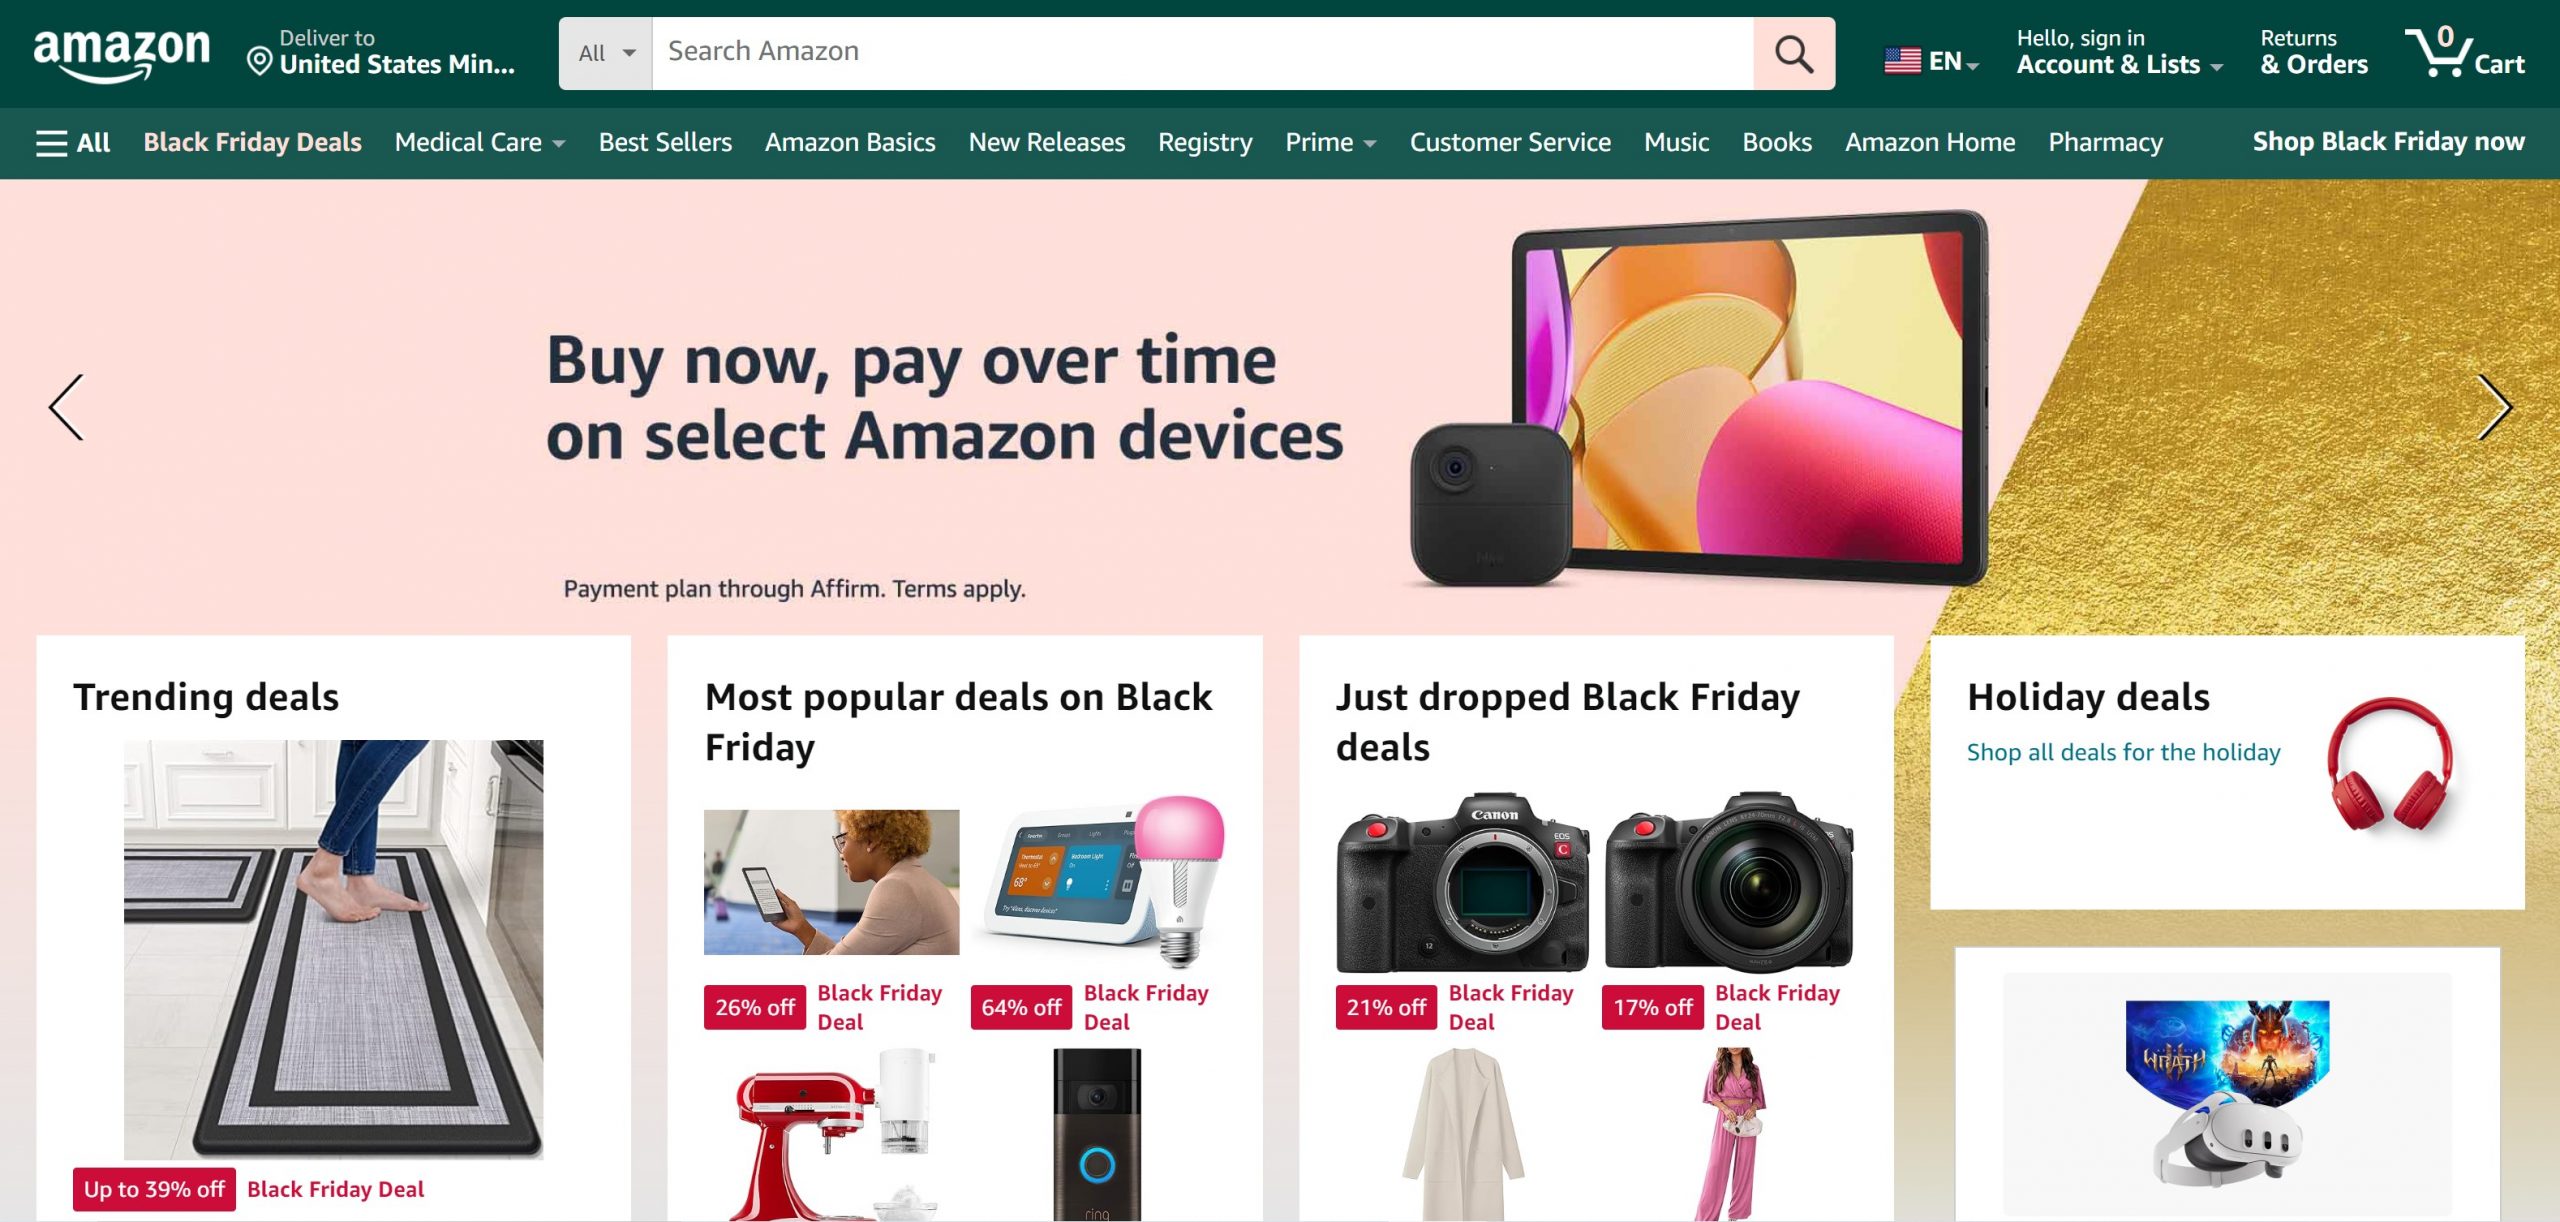Show the previous carousel banner
The image size is (2560, 1222).
[66, 407]
